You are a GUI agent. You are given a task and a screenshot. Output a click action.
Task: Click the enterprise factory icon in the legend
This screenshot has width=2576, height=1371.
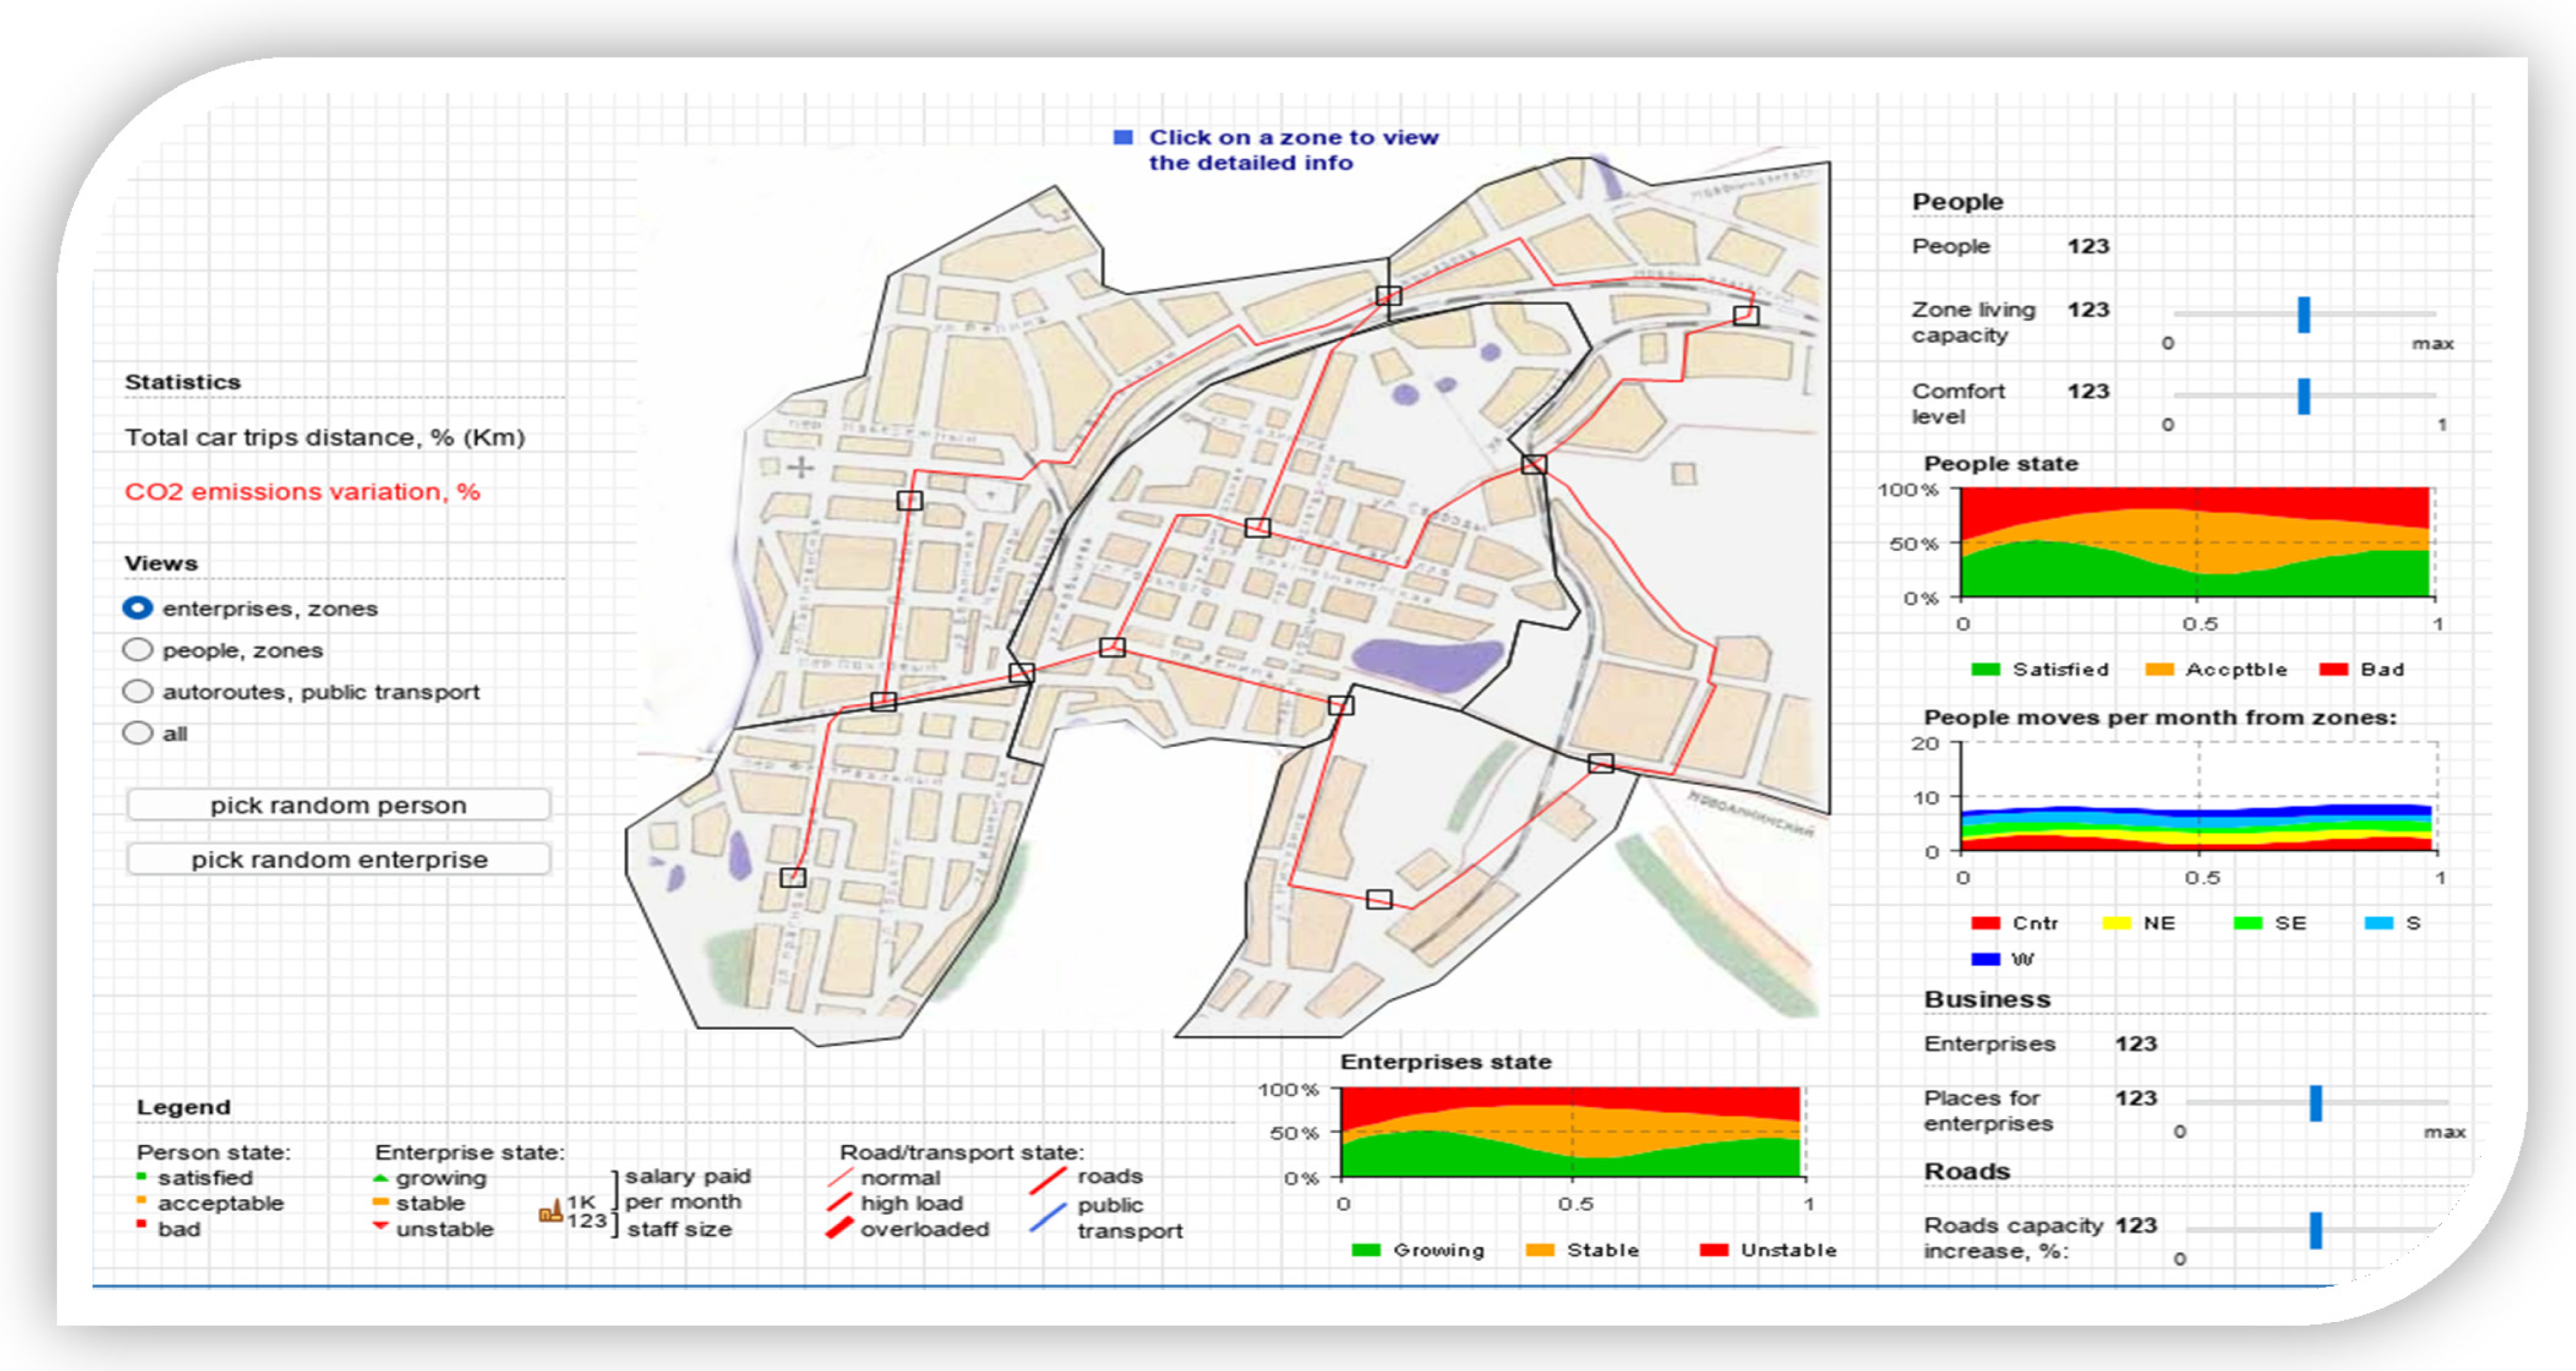coord(550,1212)
